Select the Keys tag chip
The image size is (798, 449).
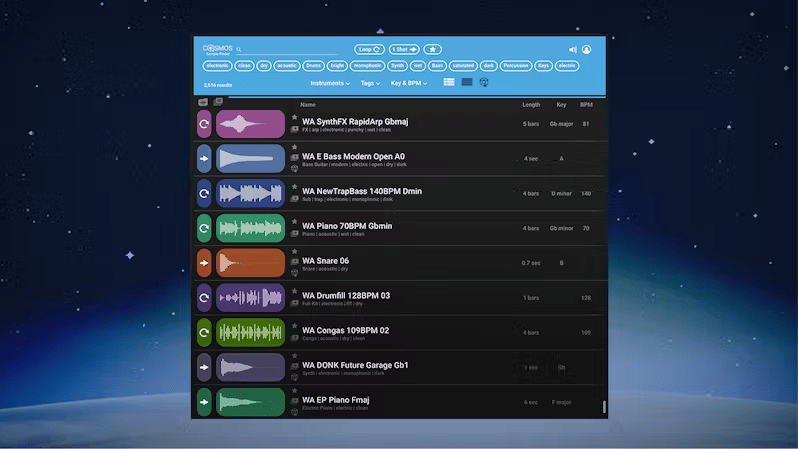pos(544,66)
